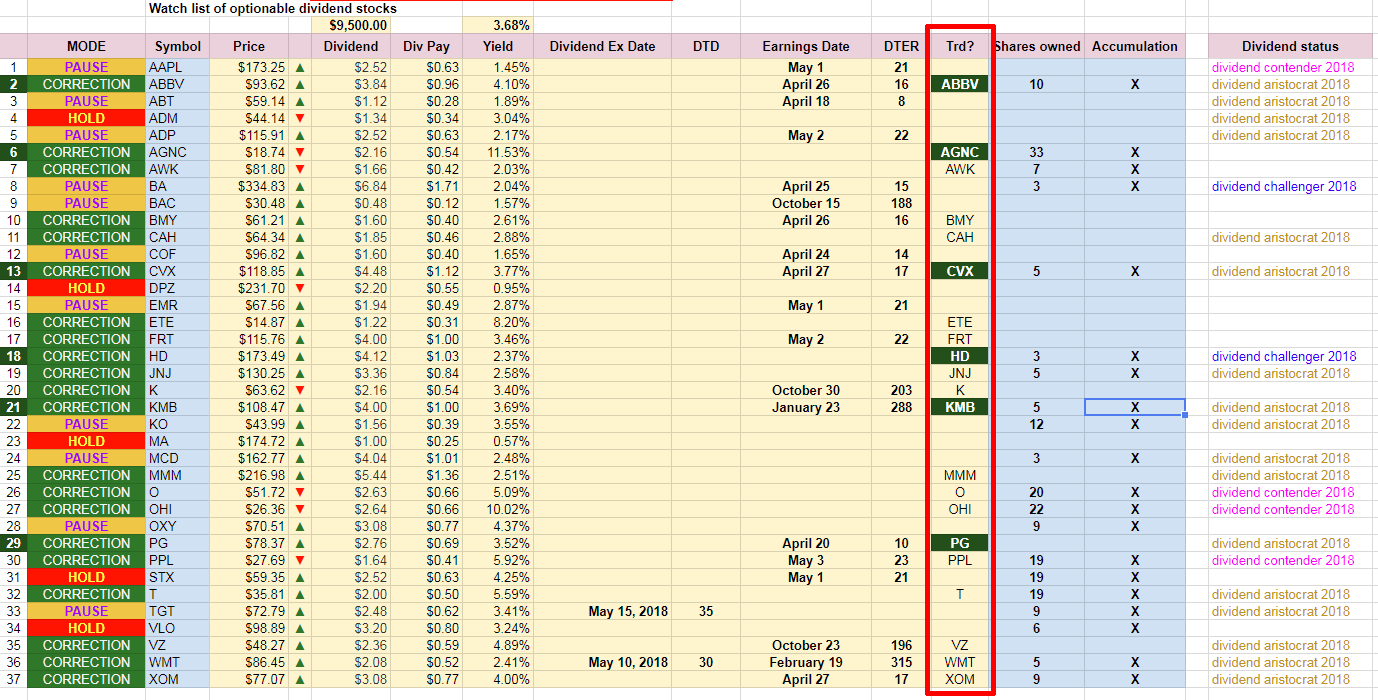Click the January 23 earnings date
The height and width of the screenshot is (700, 1378).
coord(806,407)
